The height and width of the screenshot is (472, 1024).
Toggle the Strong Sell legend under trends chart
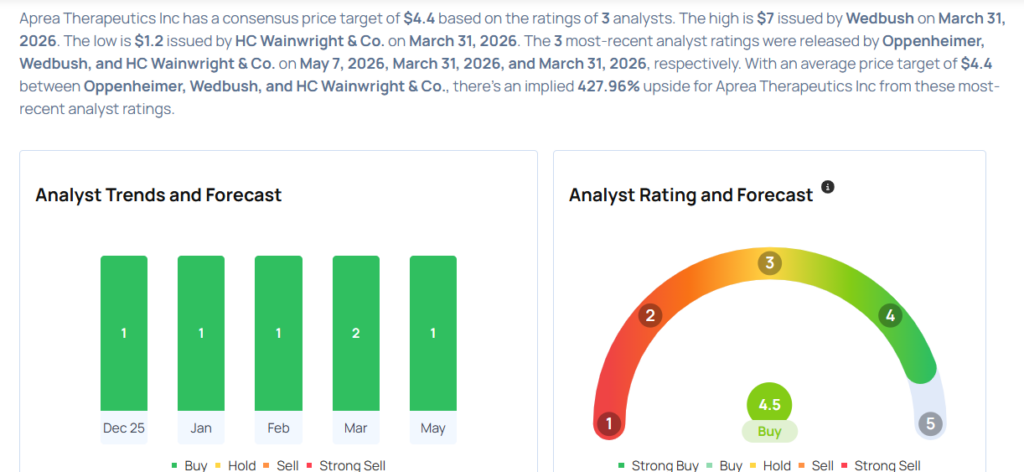[346, 465]
